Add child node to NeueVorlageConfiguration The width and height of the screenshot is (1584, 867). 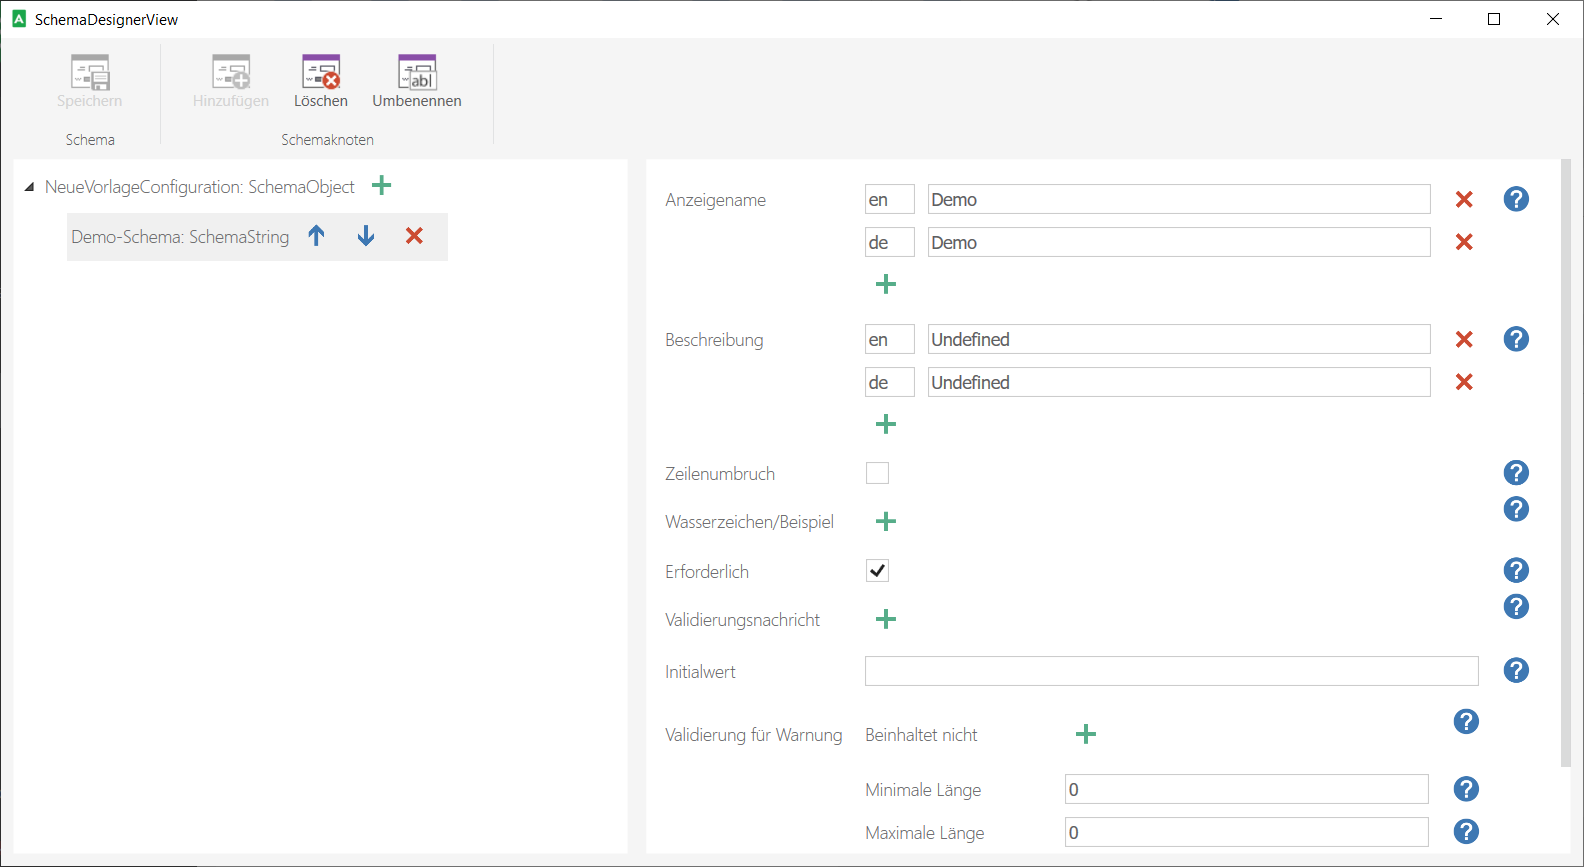381,186
